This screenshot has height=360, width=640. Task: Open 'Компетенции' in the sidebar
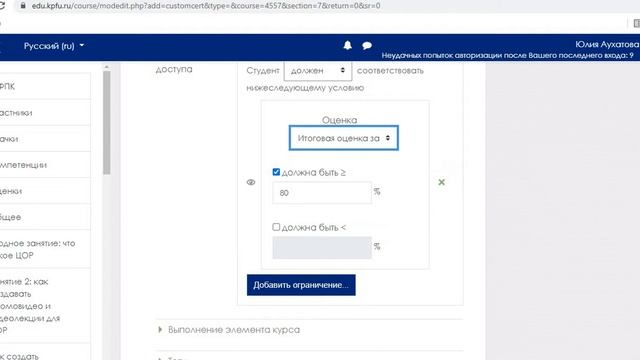[x=45, y=165]
